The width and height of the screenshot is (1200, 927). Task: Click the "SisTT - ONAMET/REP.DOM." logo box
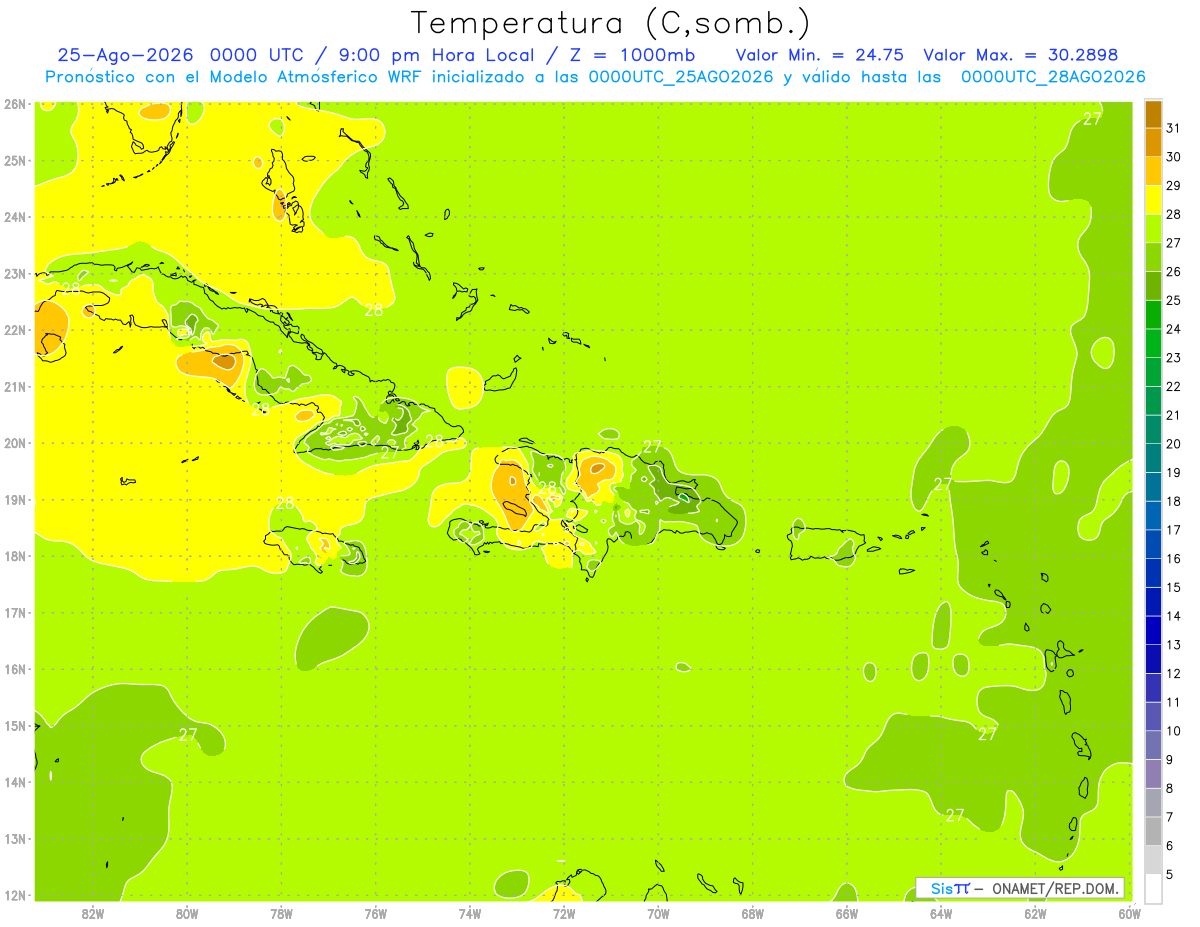click(1020, 888)
